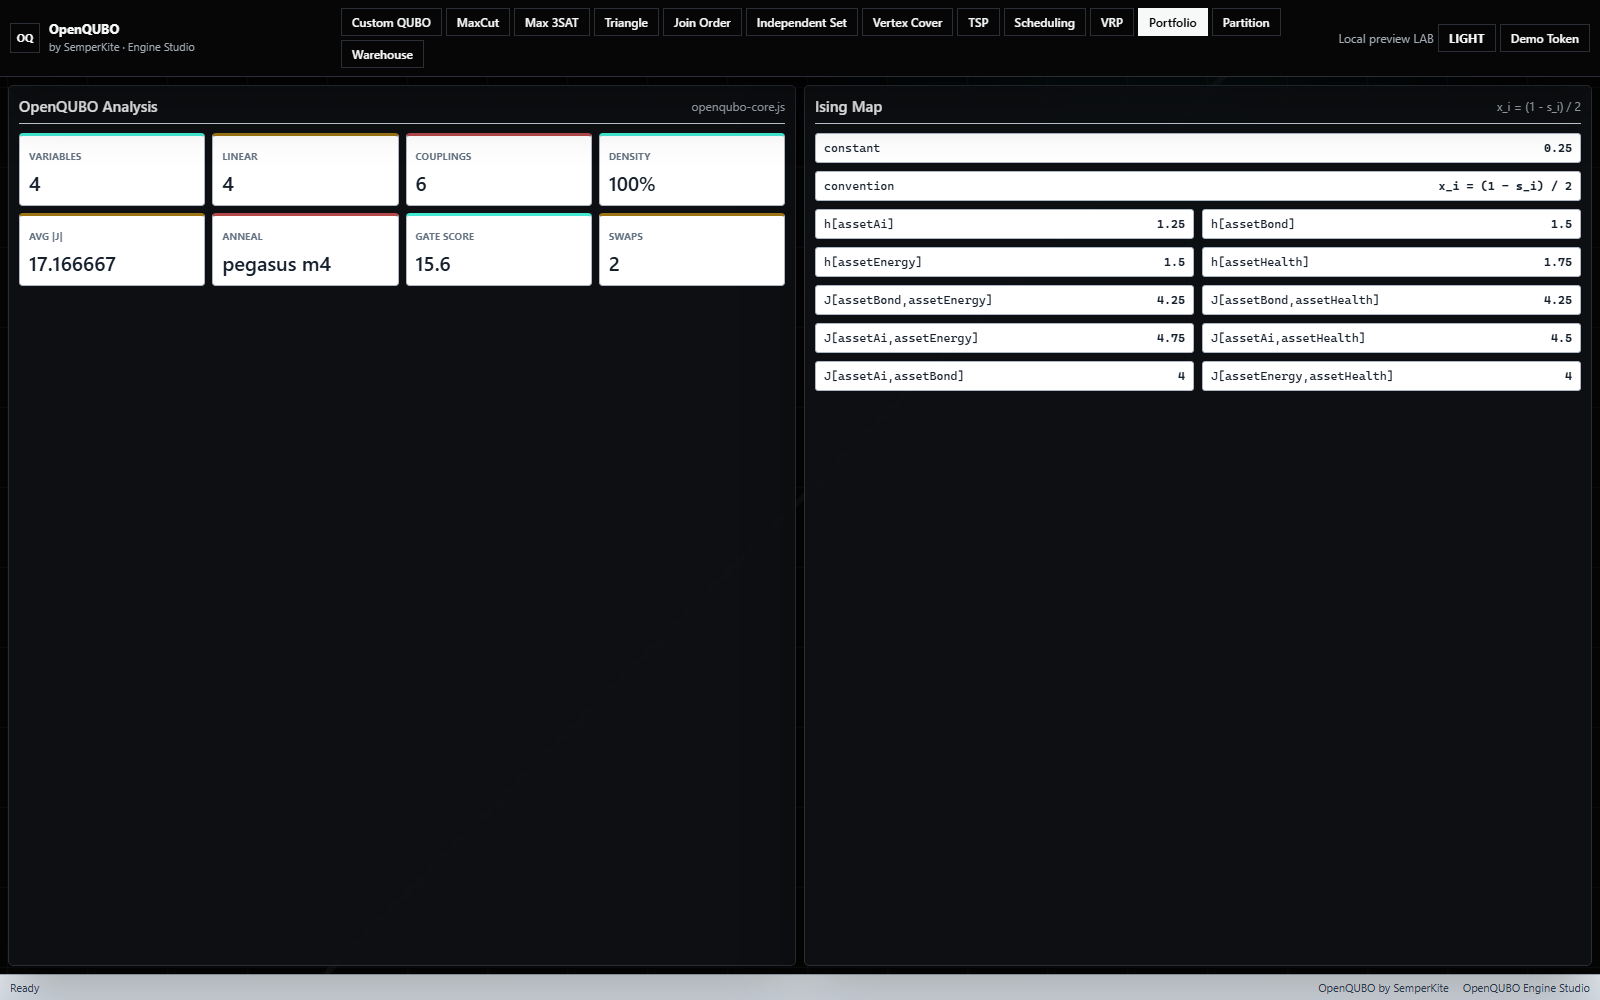Click the SemperKite Engine Studio subtitle

pos(122,47)
